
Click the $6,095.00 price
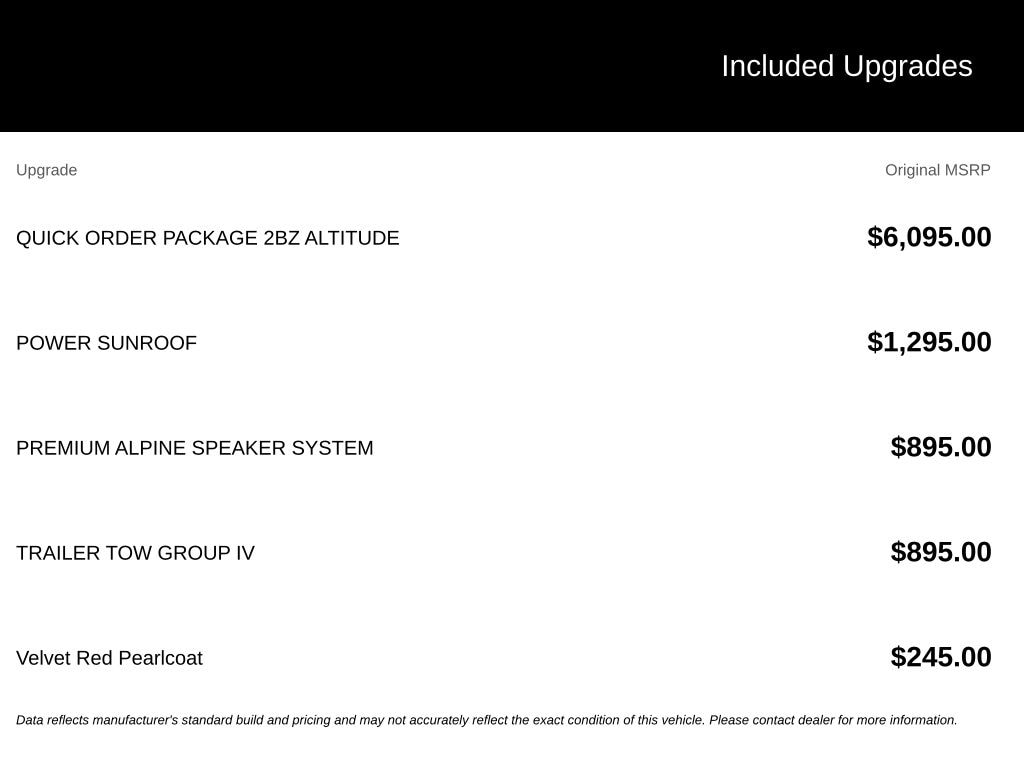[929, 237]
